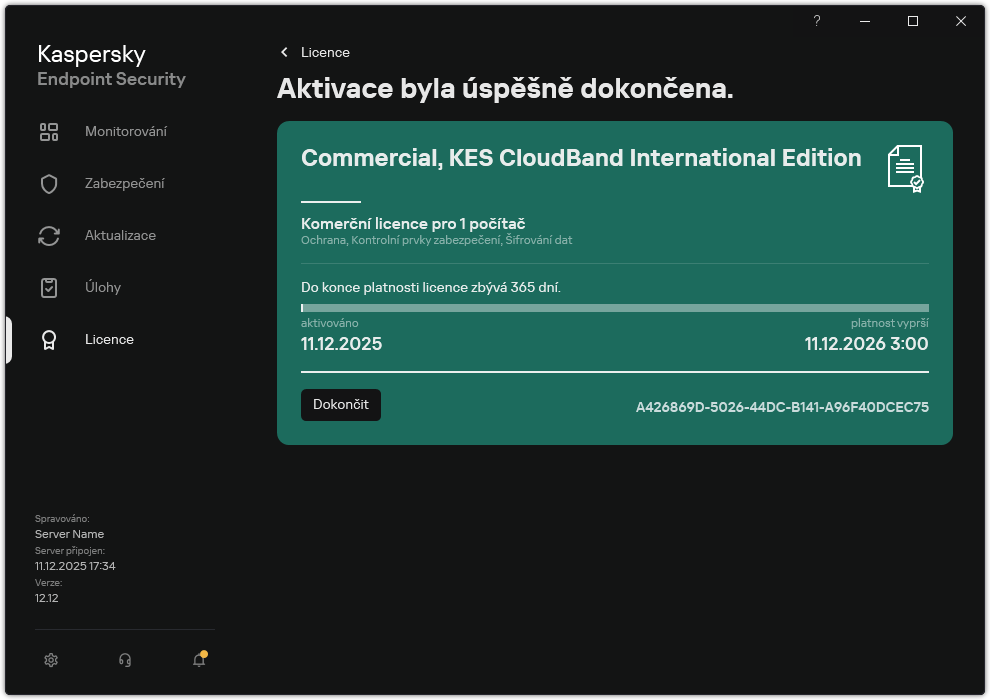Click the Úlohy tasks icon
Image resolution: width=990 pixels, height=700 pixels.
coord(49,287)
